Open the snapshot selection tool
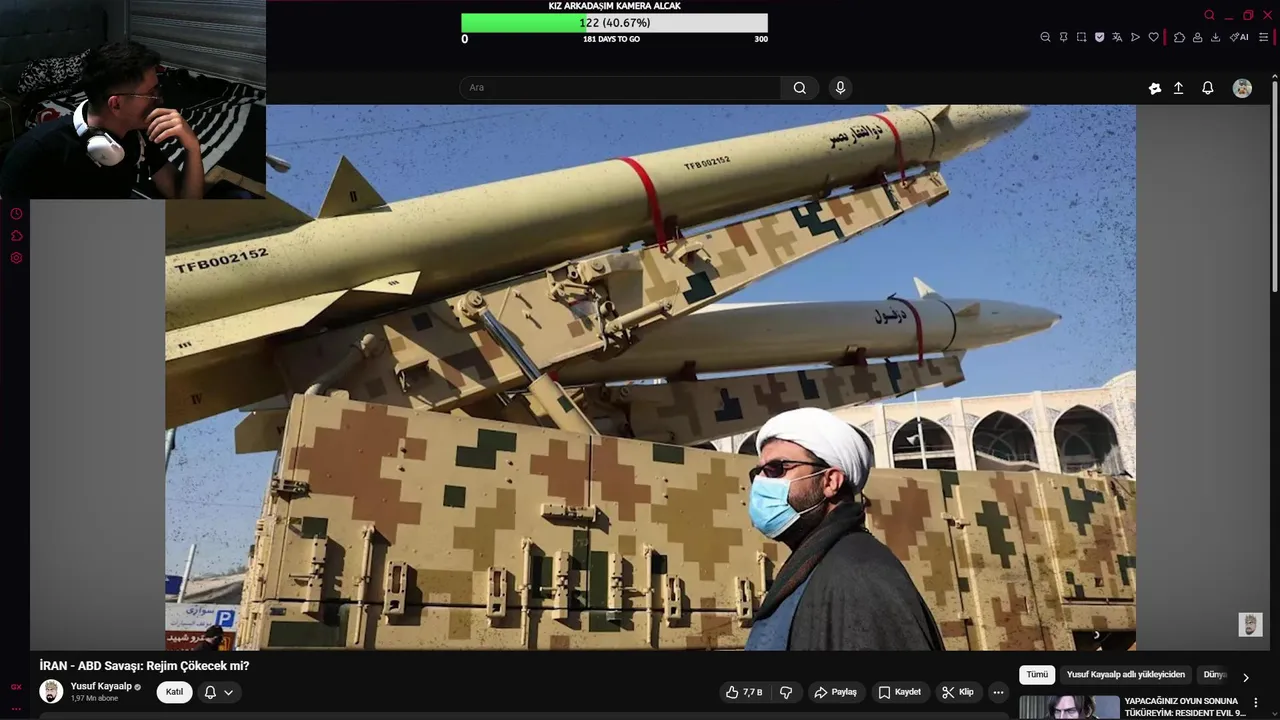Screen dimensions: 1280x720 click(x=1081, y=37)
